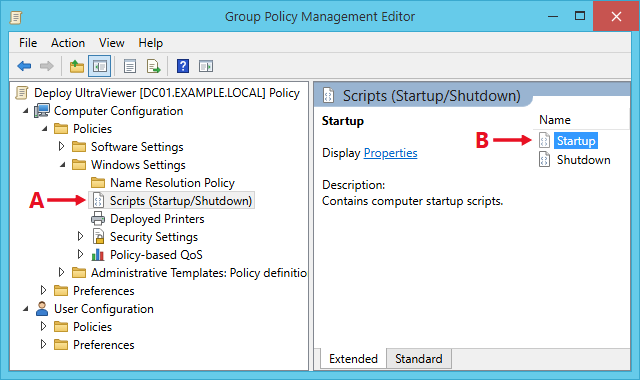
Task: Select the User Configuration label
Action: pos(104,309)
